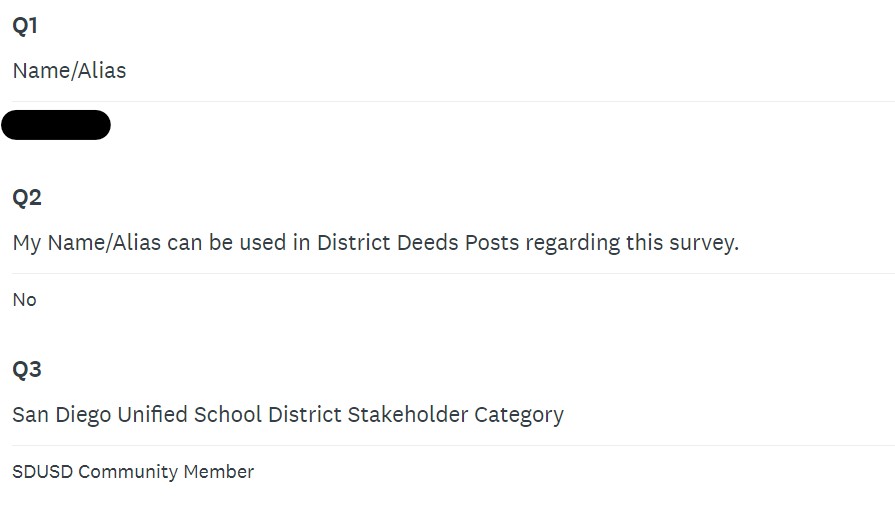
Task: Click the Q2 question heading
Action: click(x=27, y=197)
